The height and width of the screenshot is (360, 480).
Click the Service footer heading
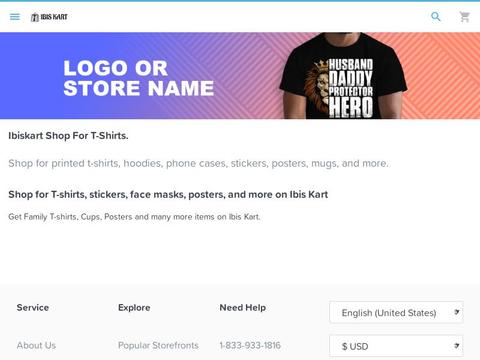click(x=33, y=307)
